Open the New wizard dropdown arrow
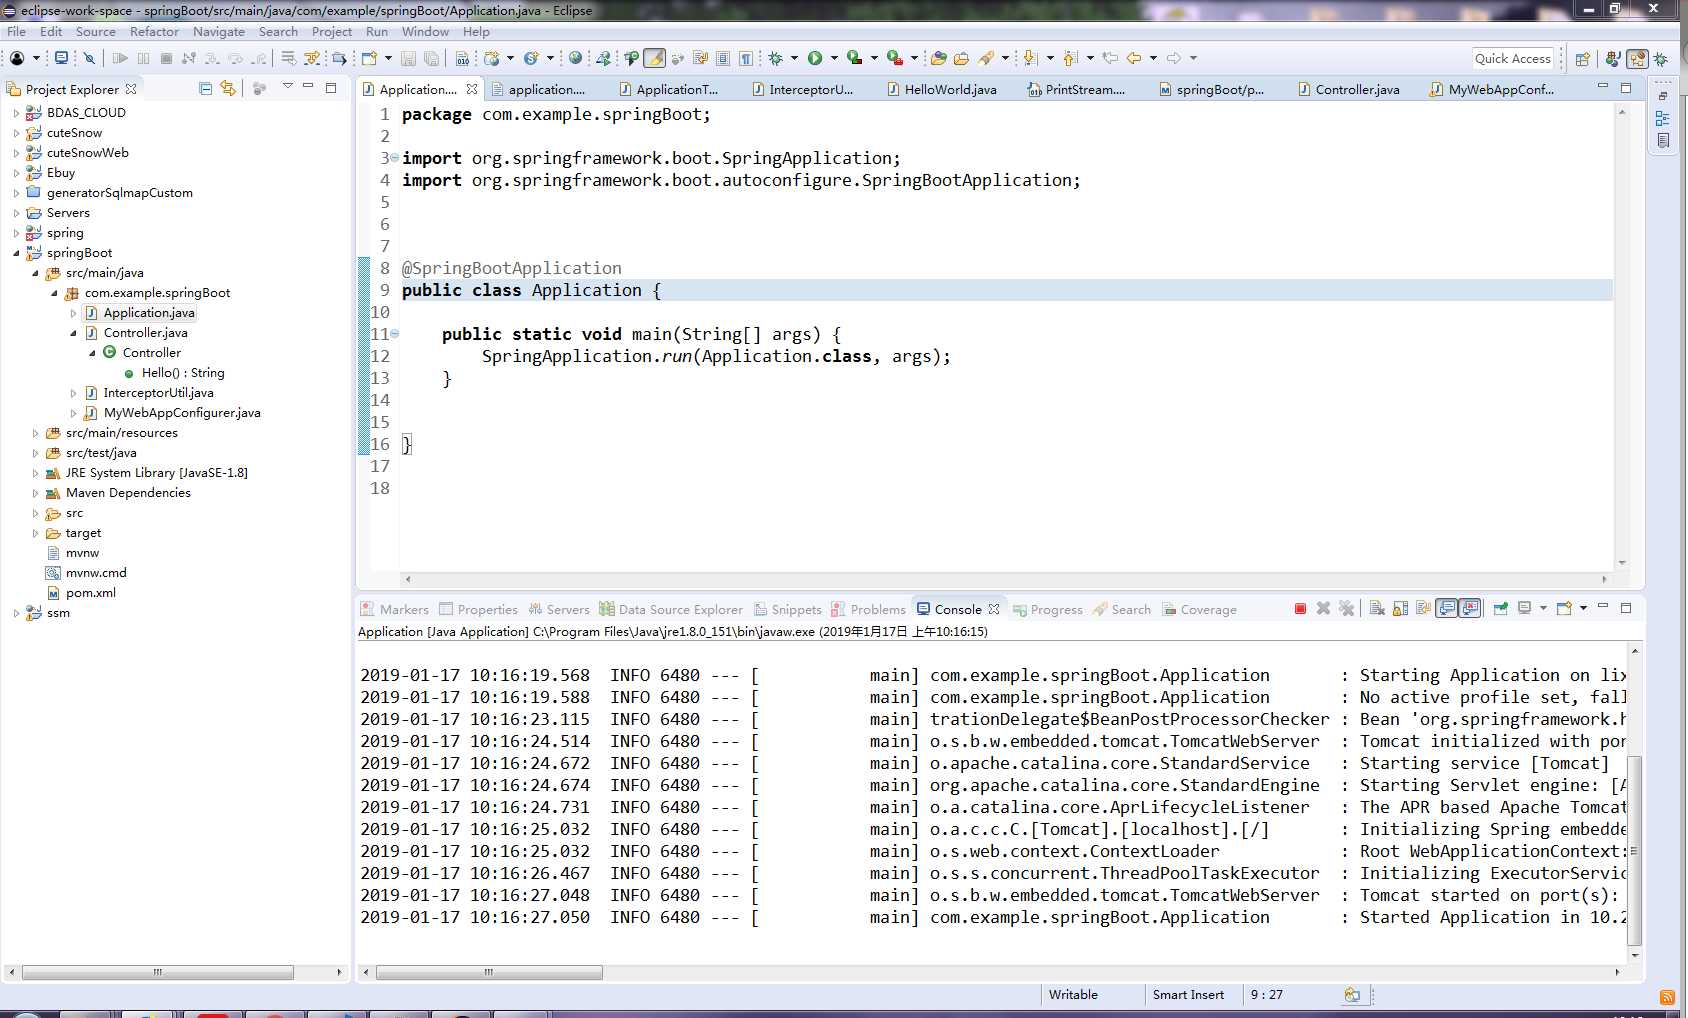 (387, 58)
